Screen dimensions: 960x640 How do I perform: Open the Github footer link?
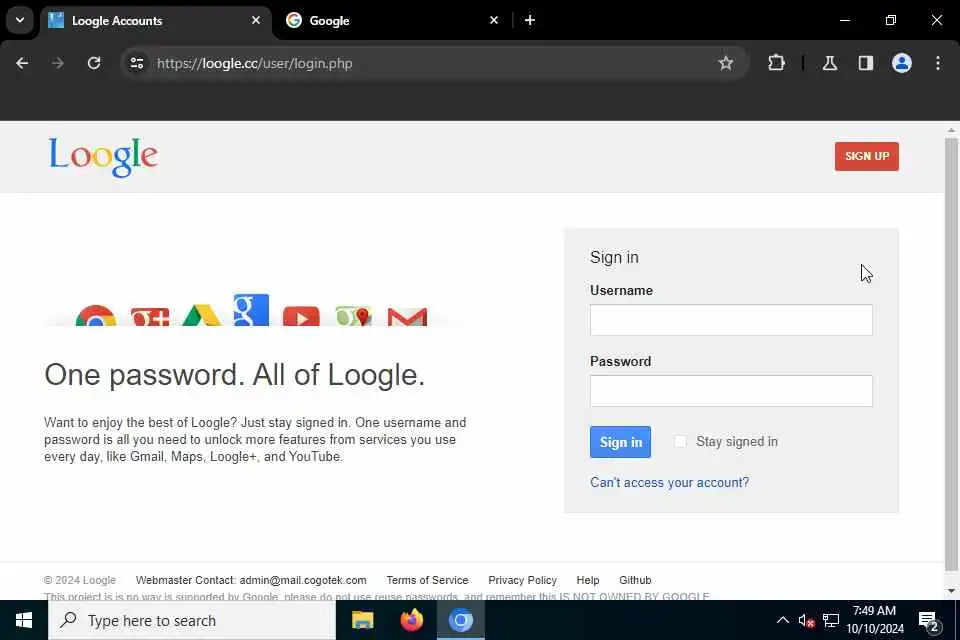(x=635, y=580)
